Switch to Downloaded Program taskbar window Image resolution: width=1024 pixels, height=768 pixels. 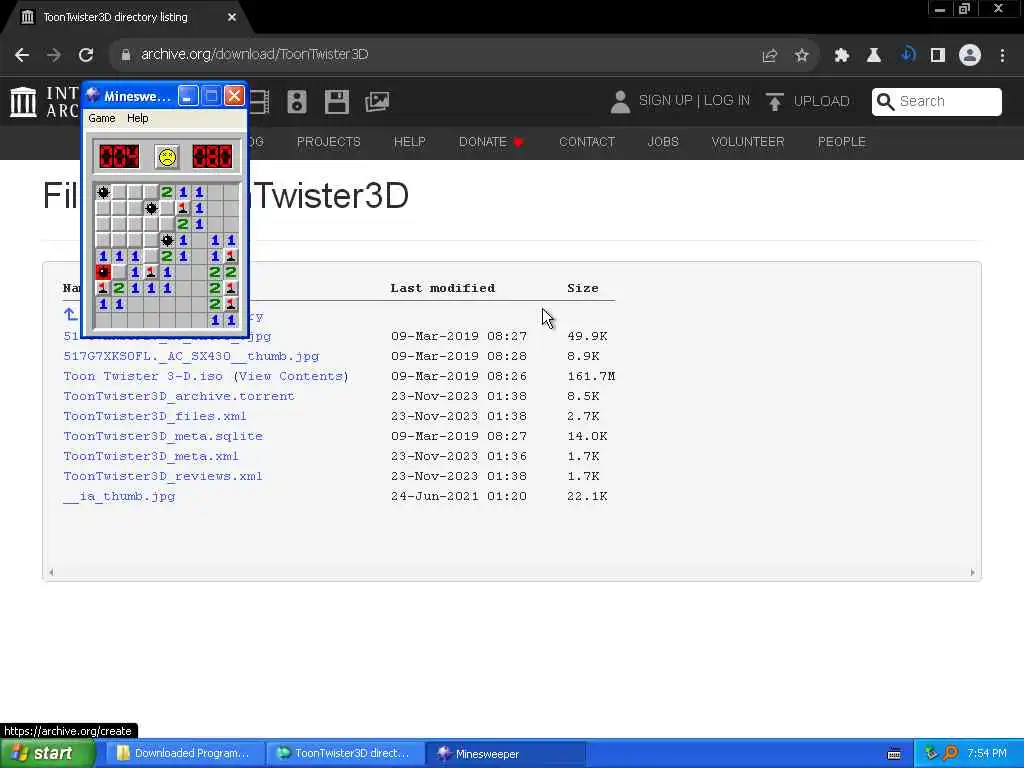point(184,753)
